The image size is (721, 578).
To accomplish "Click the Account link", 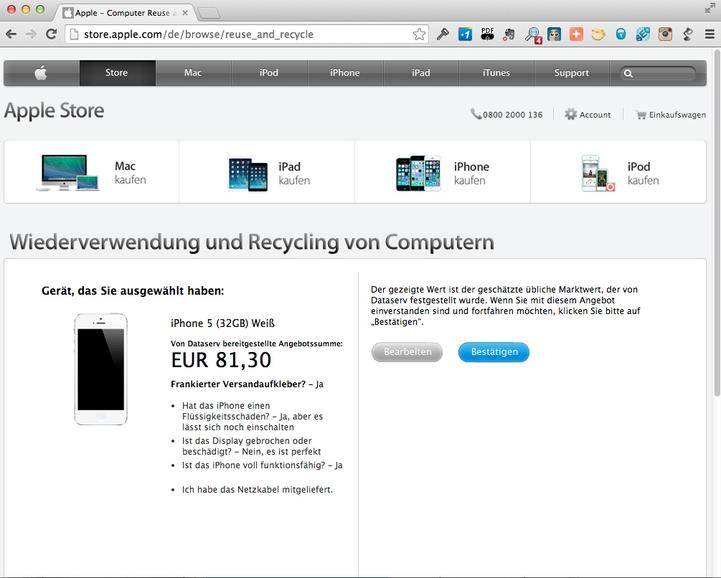I will pyautogui.click(x=595, y=114).
